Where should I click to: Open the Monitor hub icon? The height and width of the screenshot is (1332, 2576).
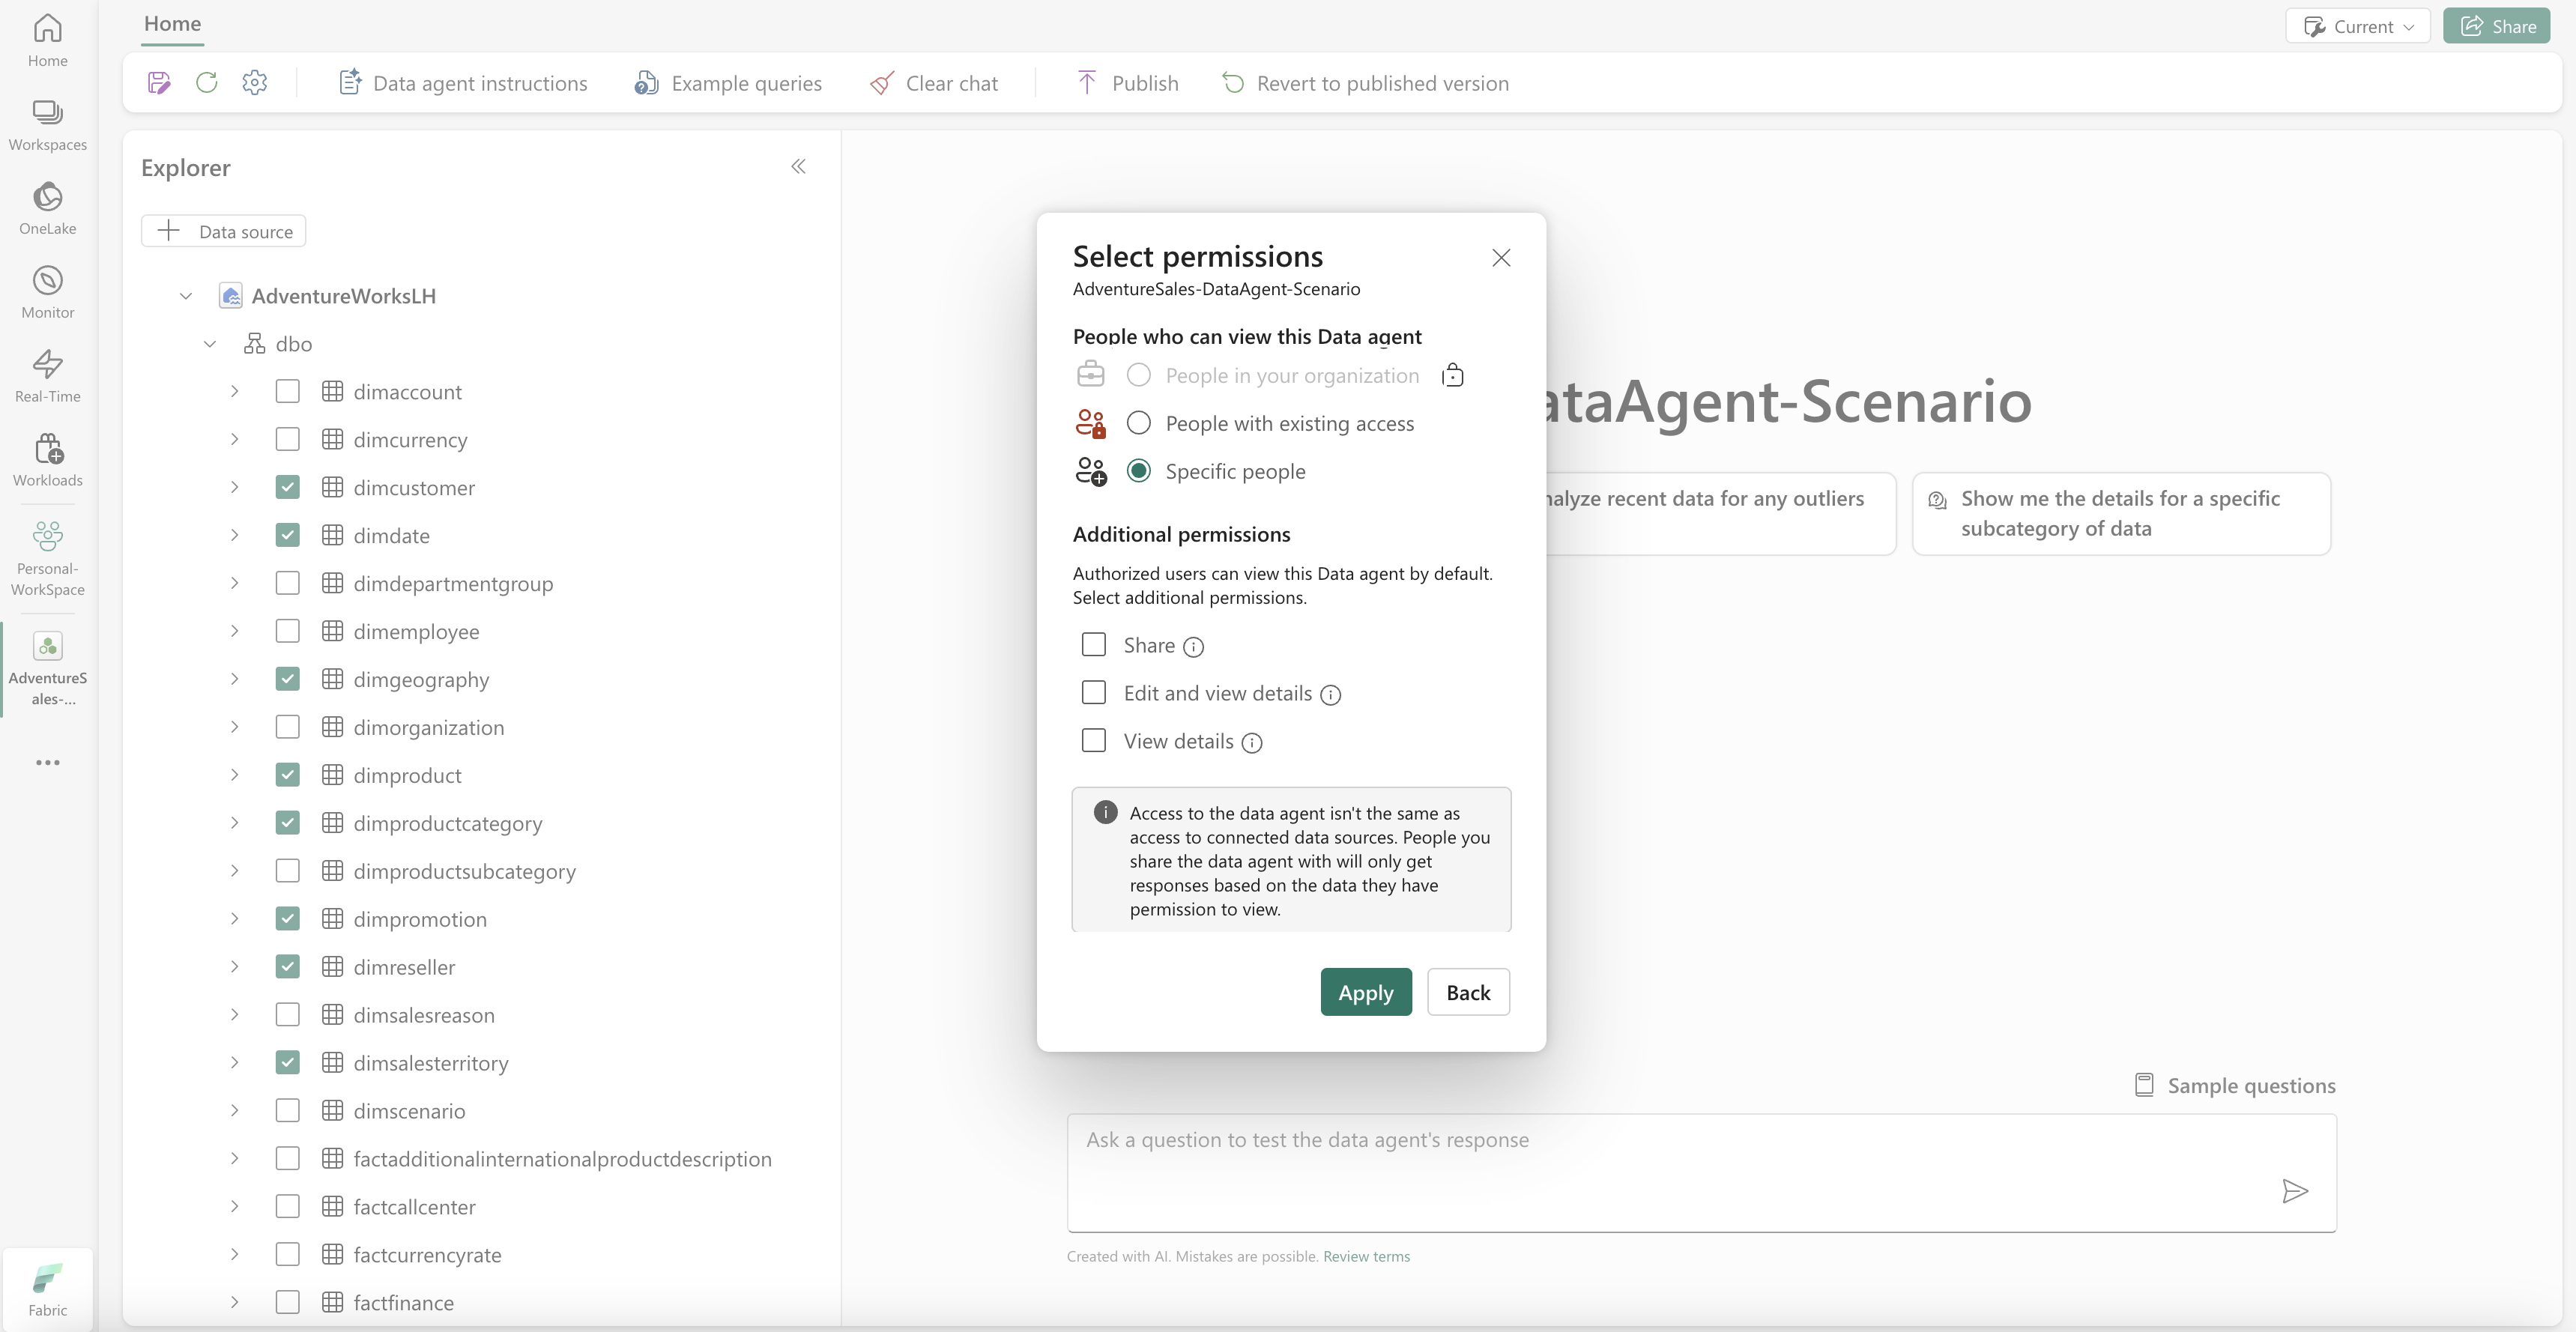[x=47, y=291]
